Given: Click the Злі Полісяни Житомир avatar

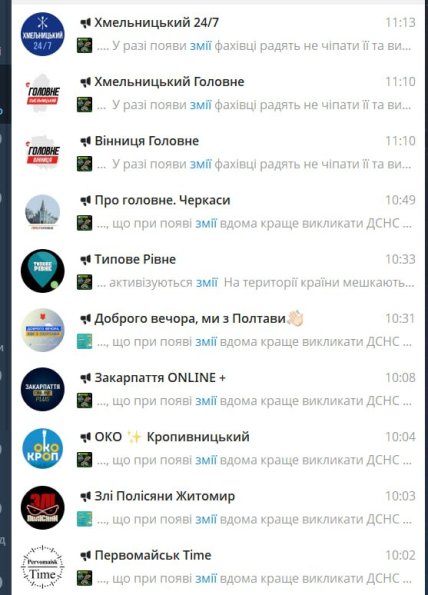Looking at the screenshot, I should (42, 508).
